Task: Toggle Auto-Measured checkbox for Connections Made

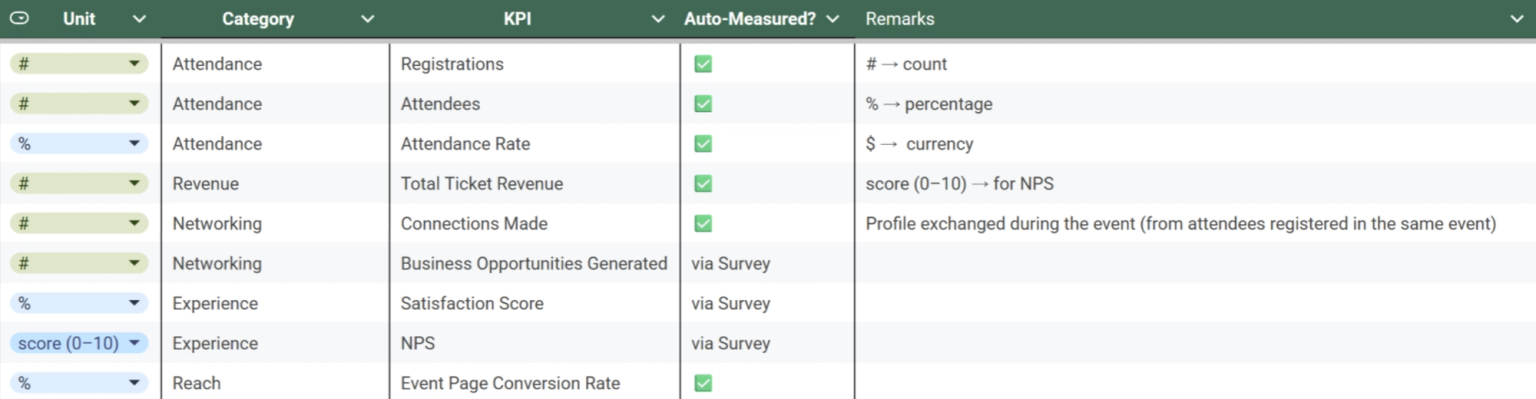Action: (703, 224)
